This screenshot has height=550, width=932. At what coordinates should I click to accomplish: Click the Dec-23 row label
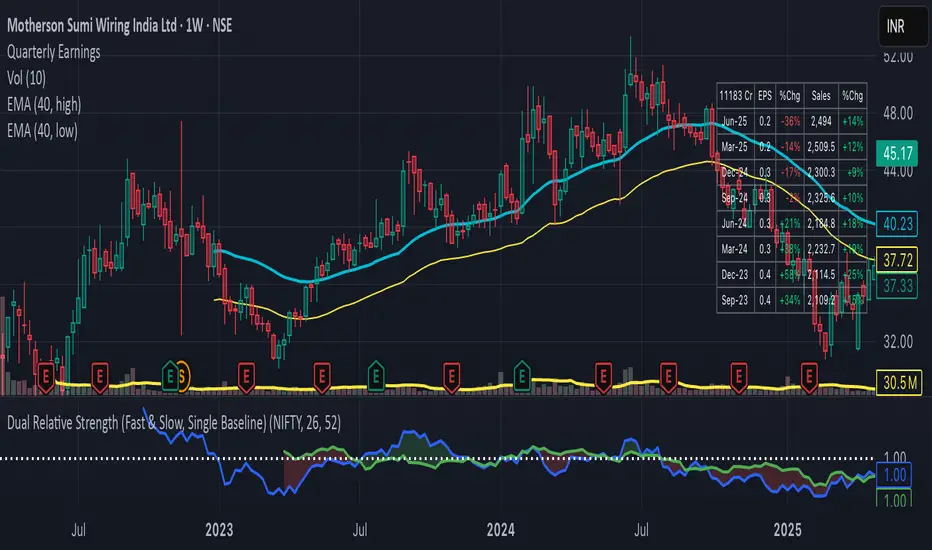point(735,275)
